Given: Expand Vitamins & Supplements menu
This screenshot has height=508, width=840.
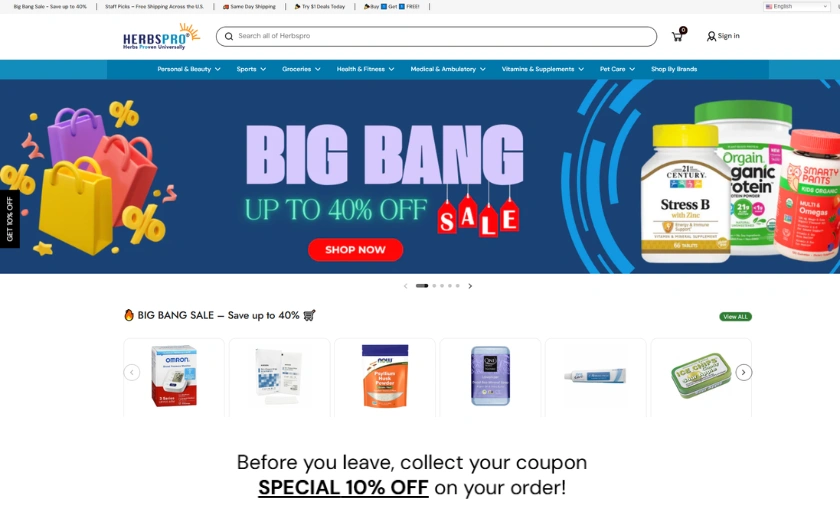Looking at the screenshot, I should tap(543, 69).
